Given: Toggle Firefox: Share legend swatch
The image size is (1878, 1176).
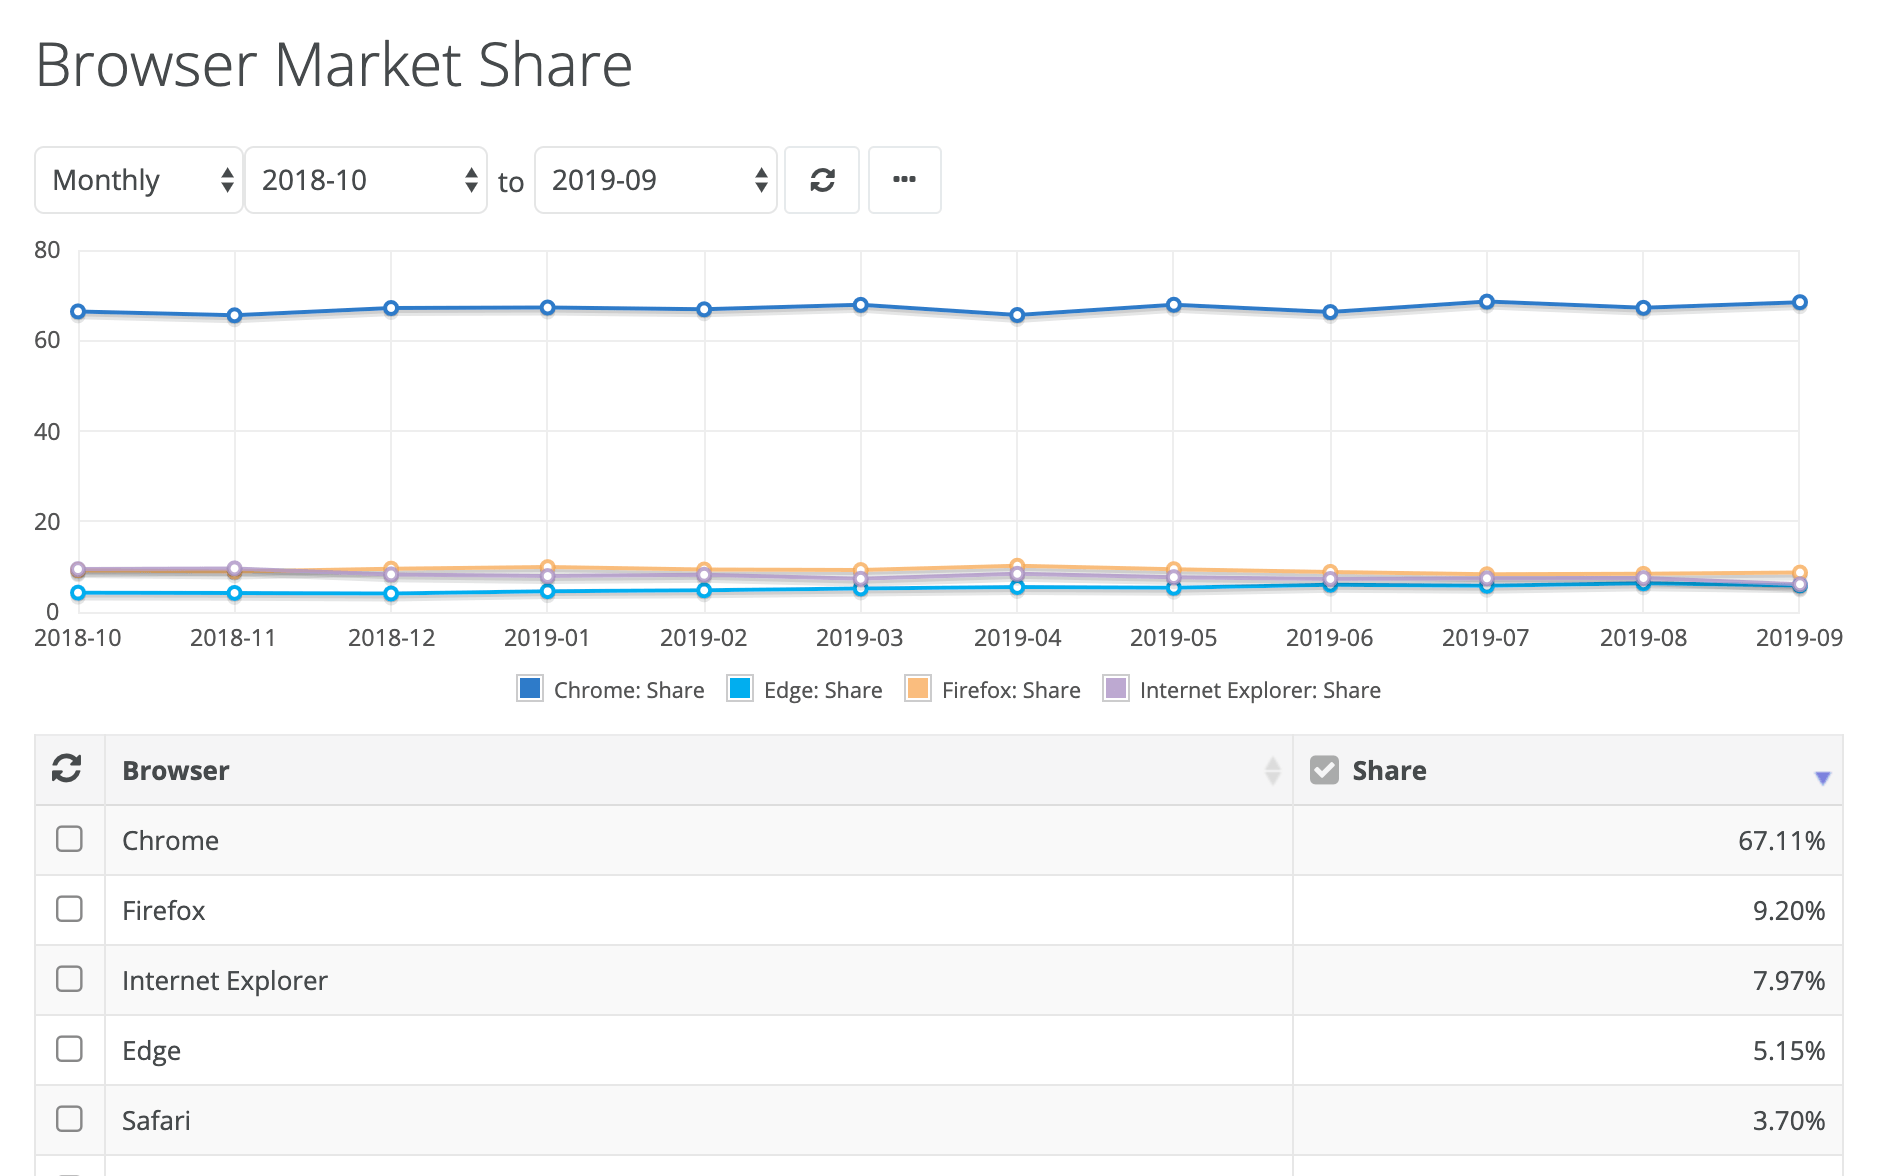Looking at the screenshot, I should pyautogui.click(x=918, y=689).
